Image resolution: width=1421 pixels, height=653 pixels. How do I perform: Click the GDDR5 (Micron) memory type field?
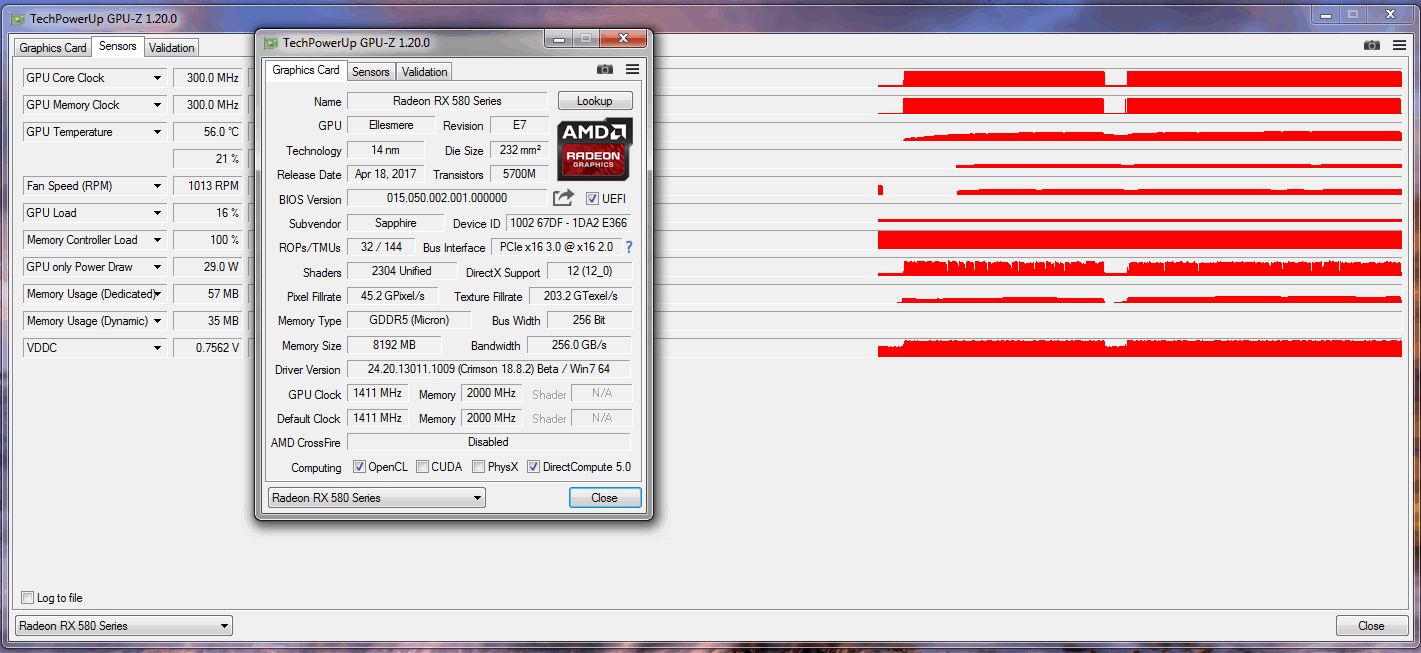pyautogui.click(x=410, y=320)
